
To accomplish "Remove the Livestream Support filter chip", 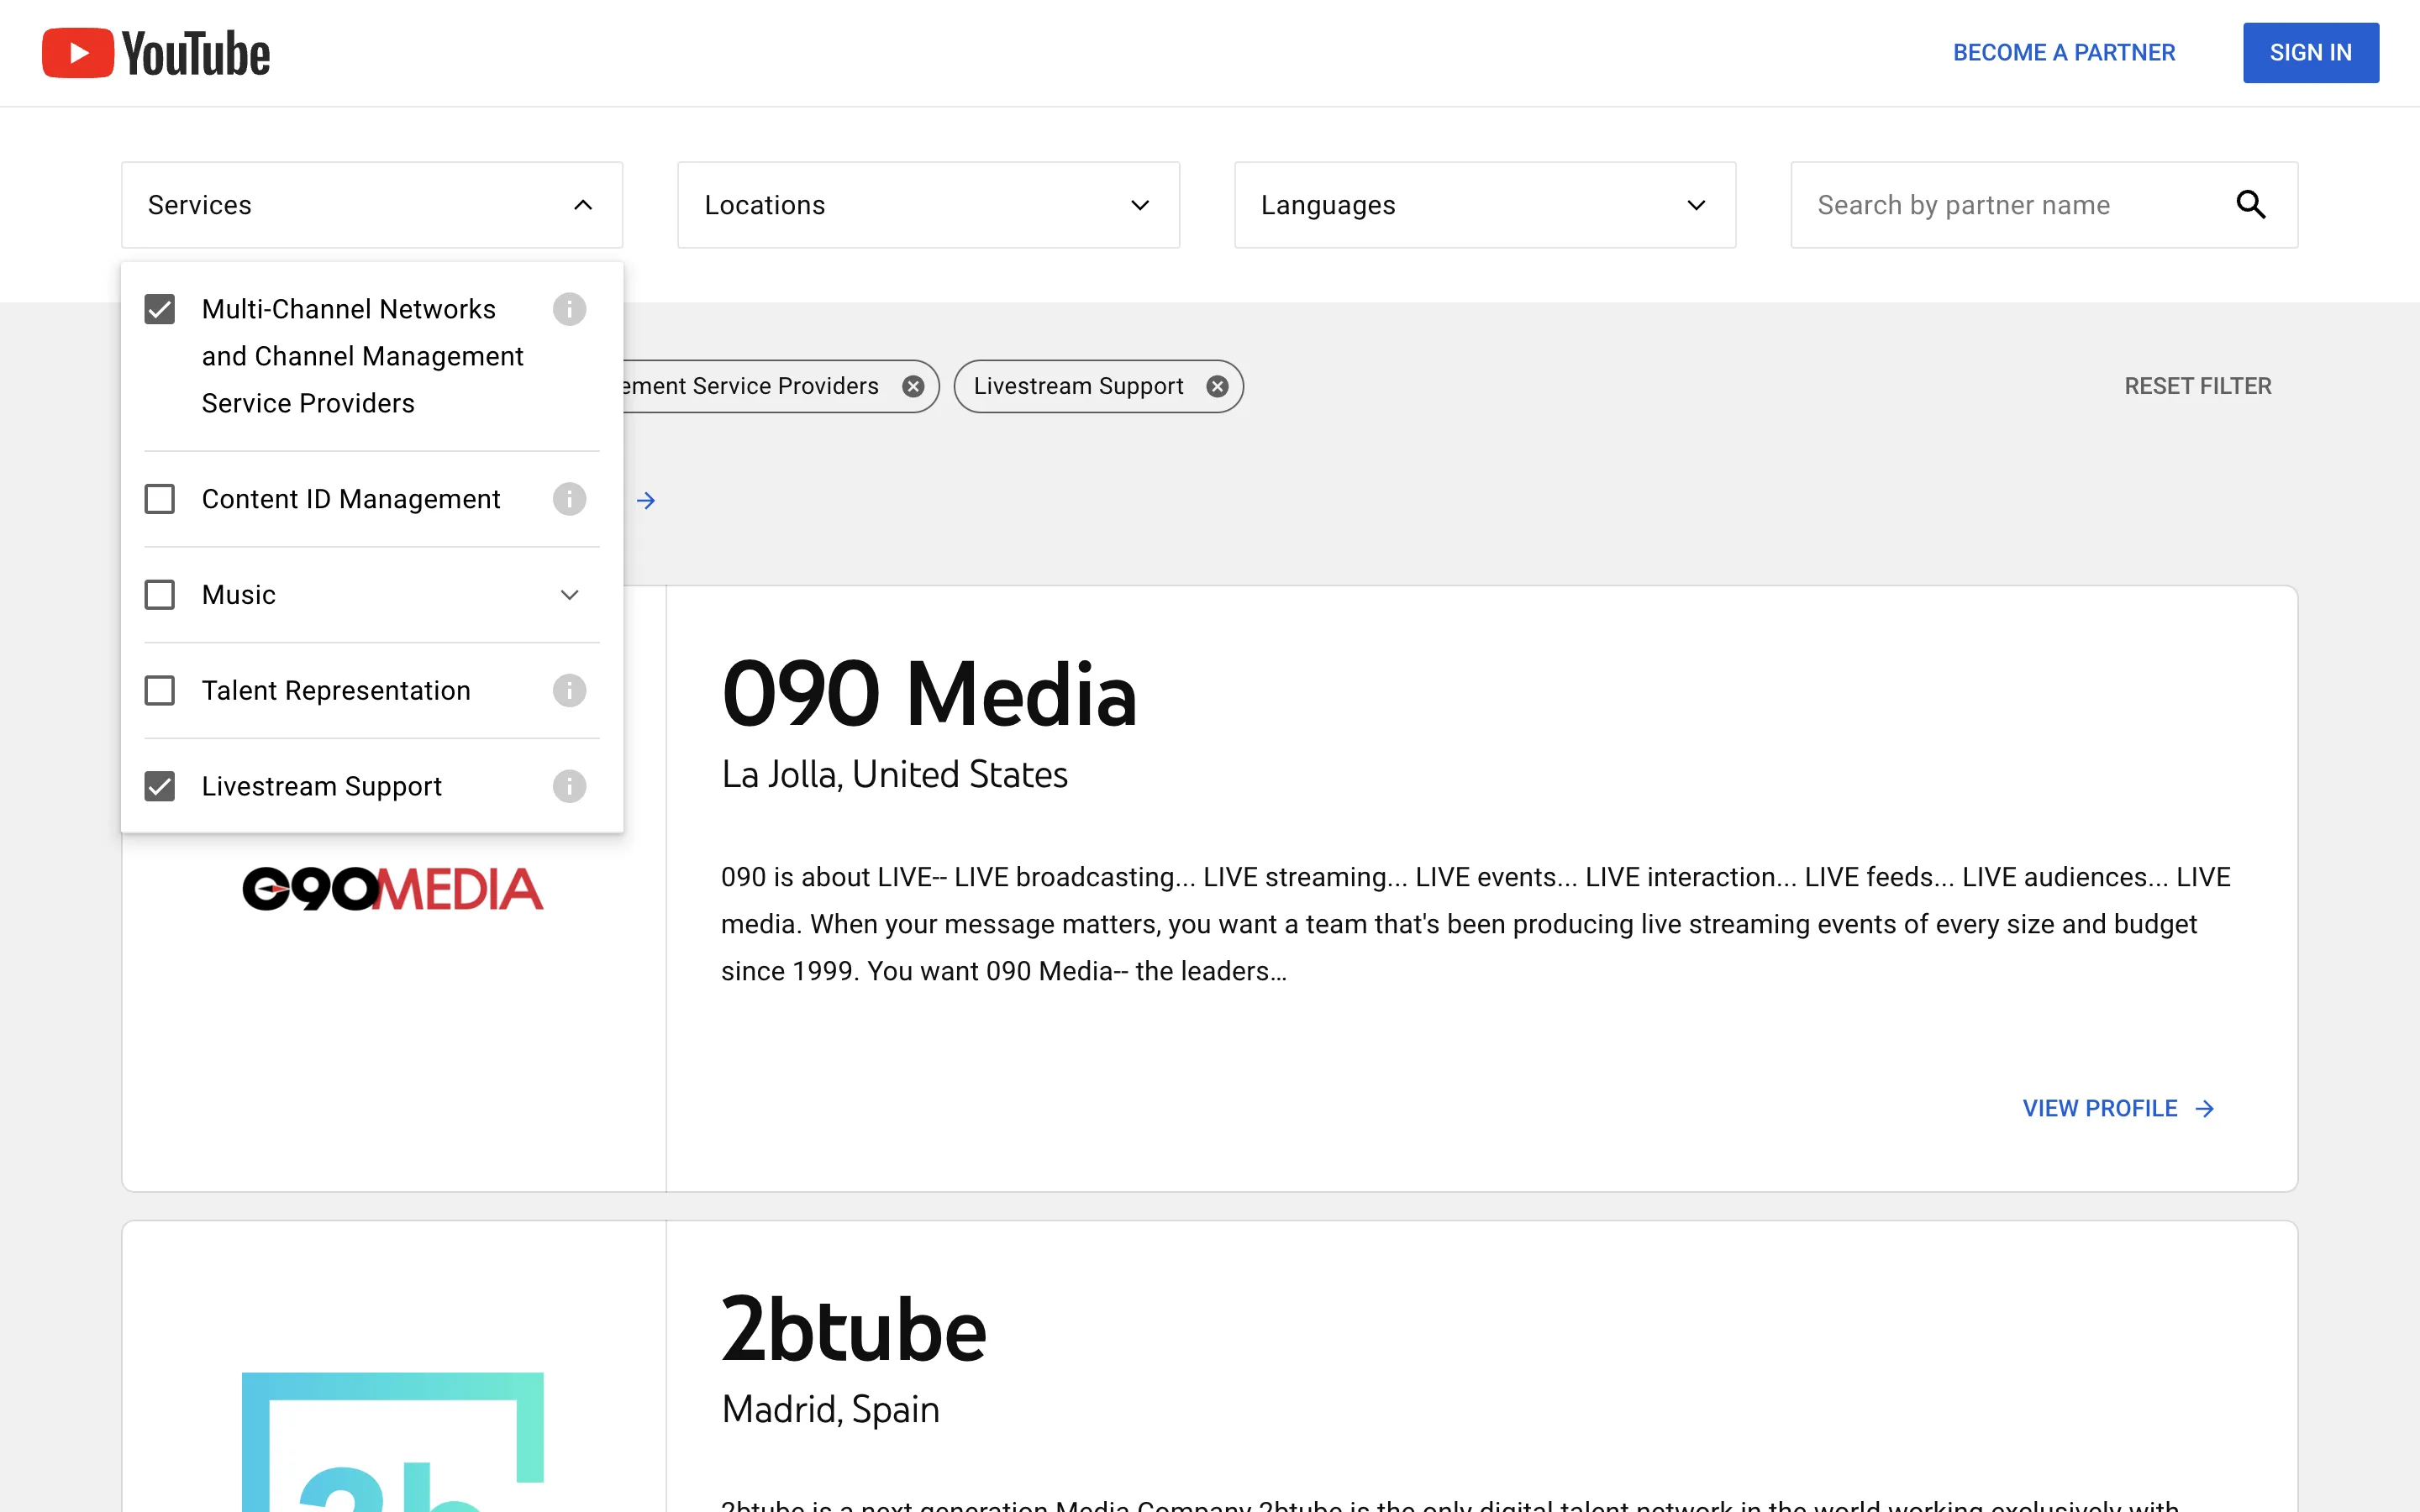I will (1216, 387).
